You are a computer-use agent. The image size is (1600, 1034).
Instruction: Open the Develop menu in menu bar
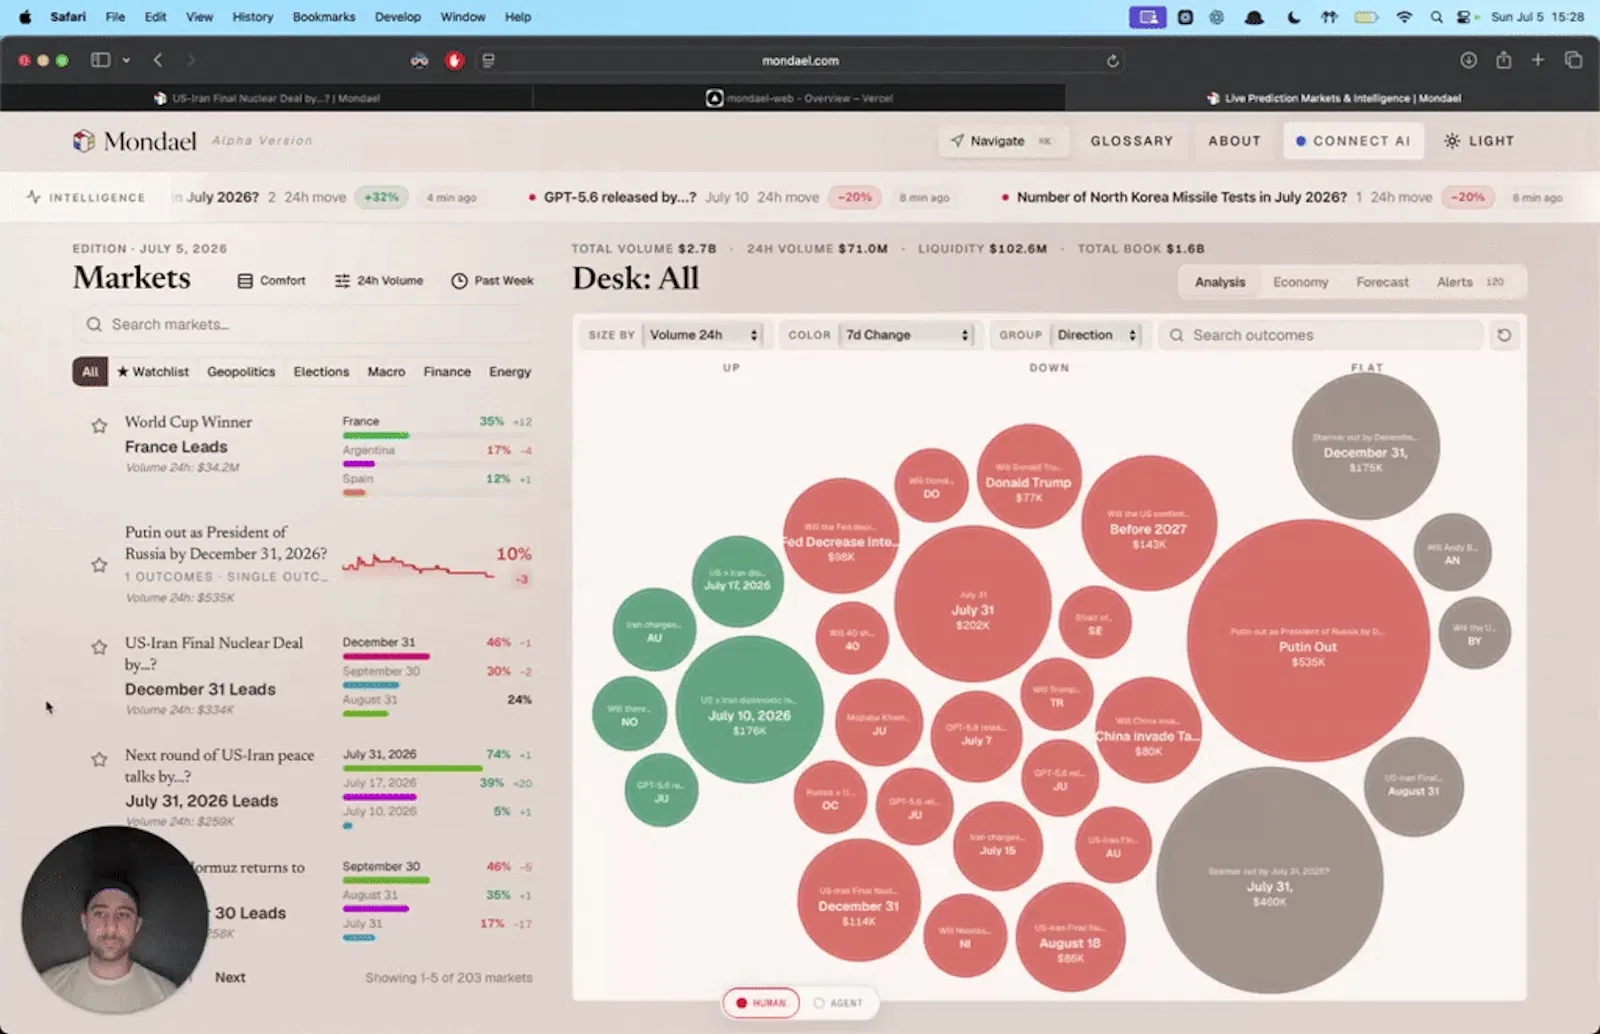pos(398,17)
